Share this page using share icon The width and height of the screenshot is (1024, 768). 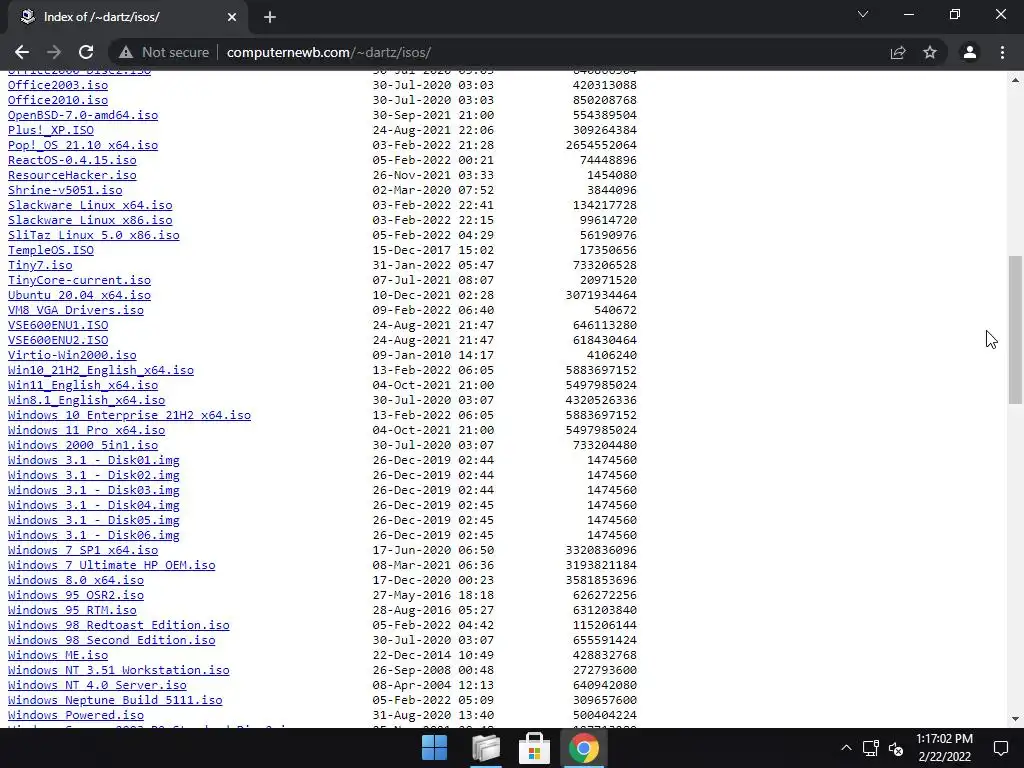(898, 52)
